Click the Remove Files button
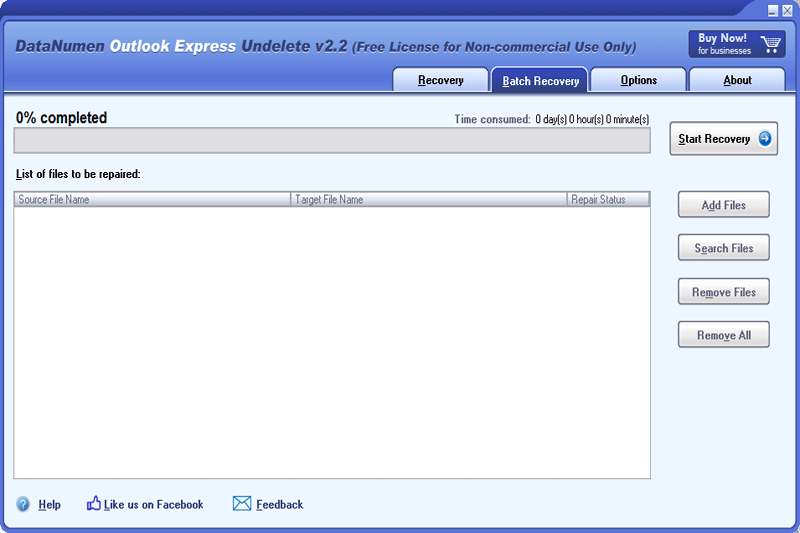The image size is (800, 533). coord(723,292)
